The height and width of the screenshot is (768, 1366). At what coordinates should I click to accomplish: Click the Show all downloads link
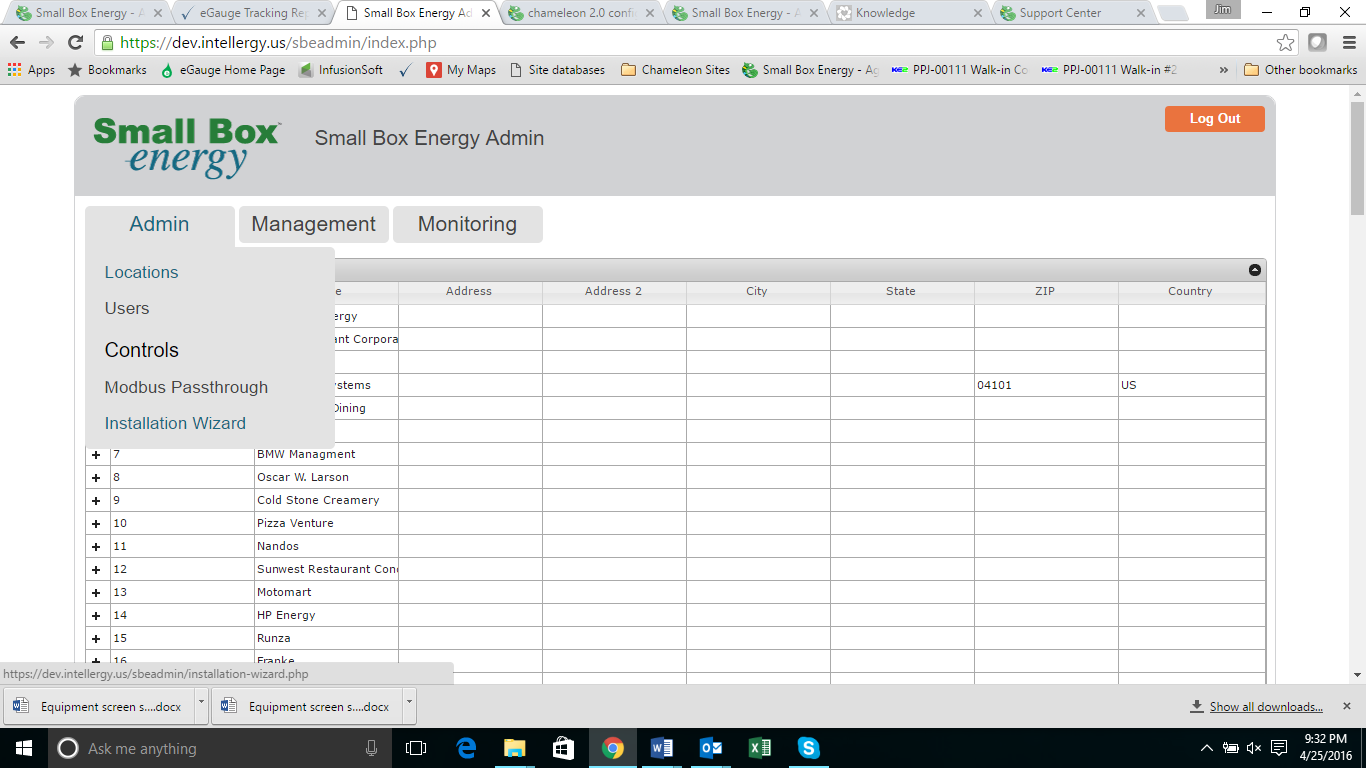tap(1266, 707)
